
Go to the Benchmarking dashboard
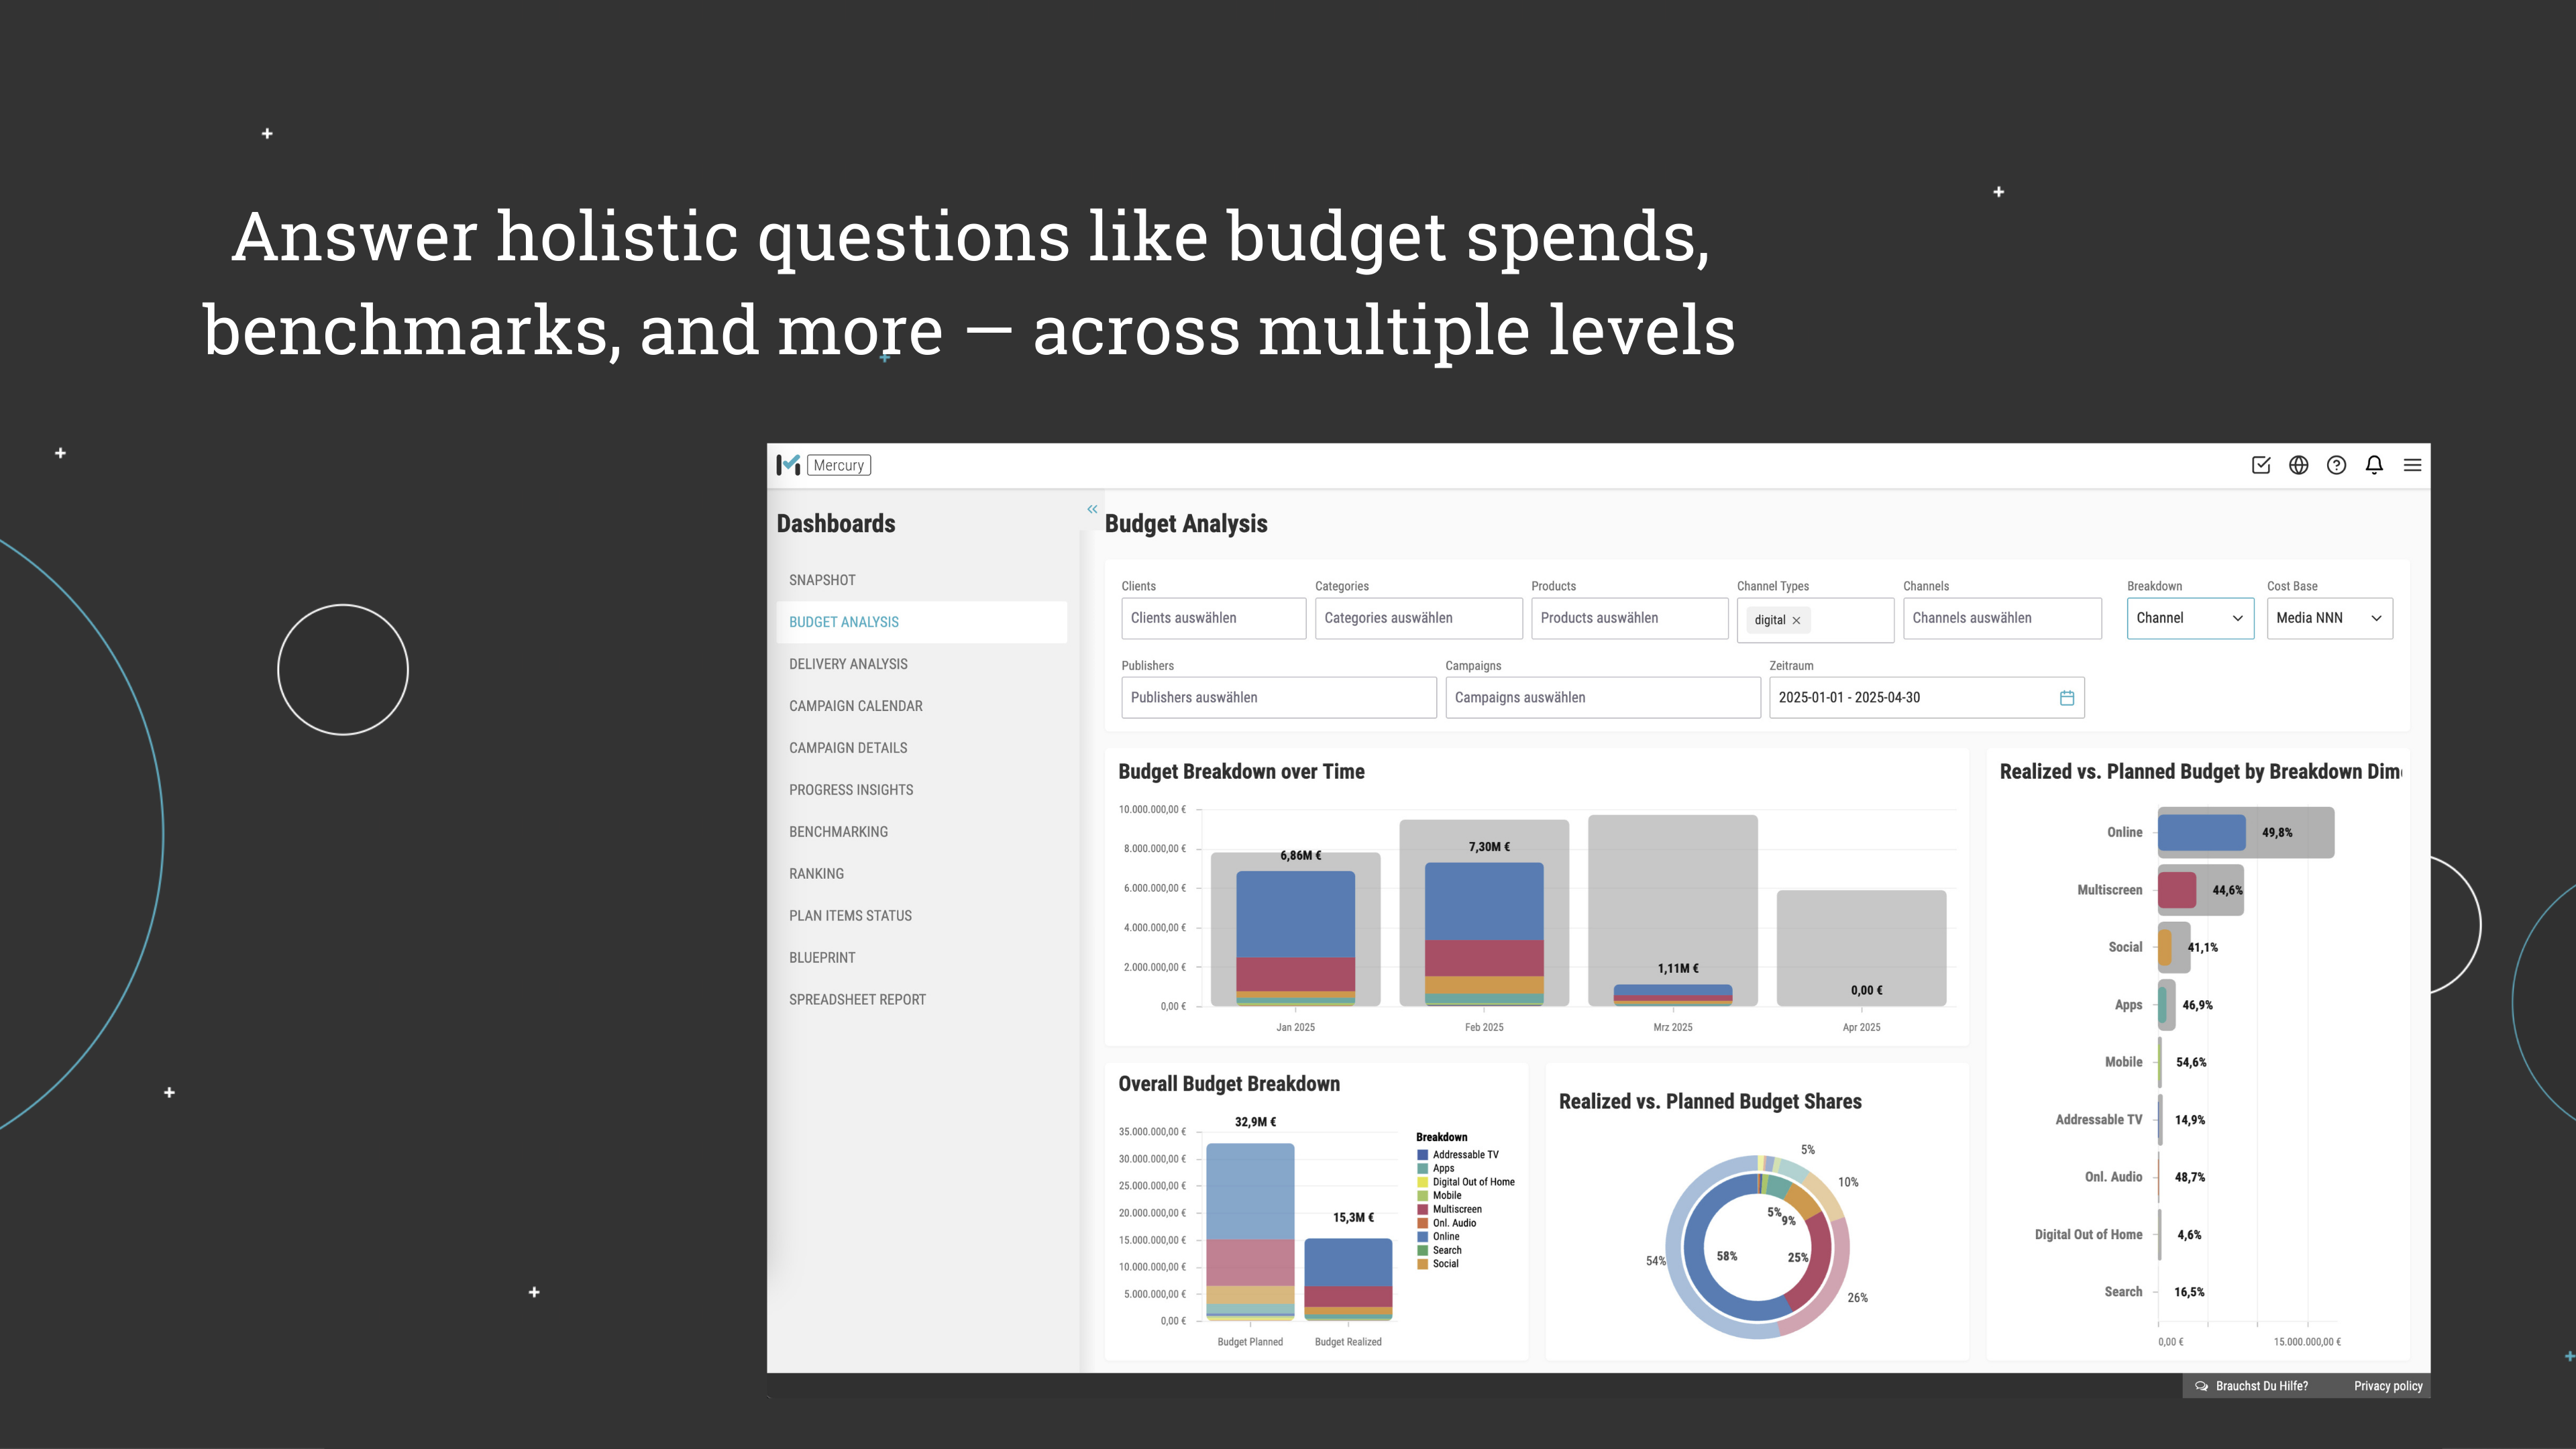tap(838, 832)
